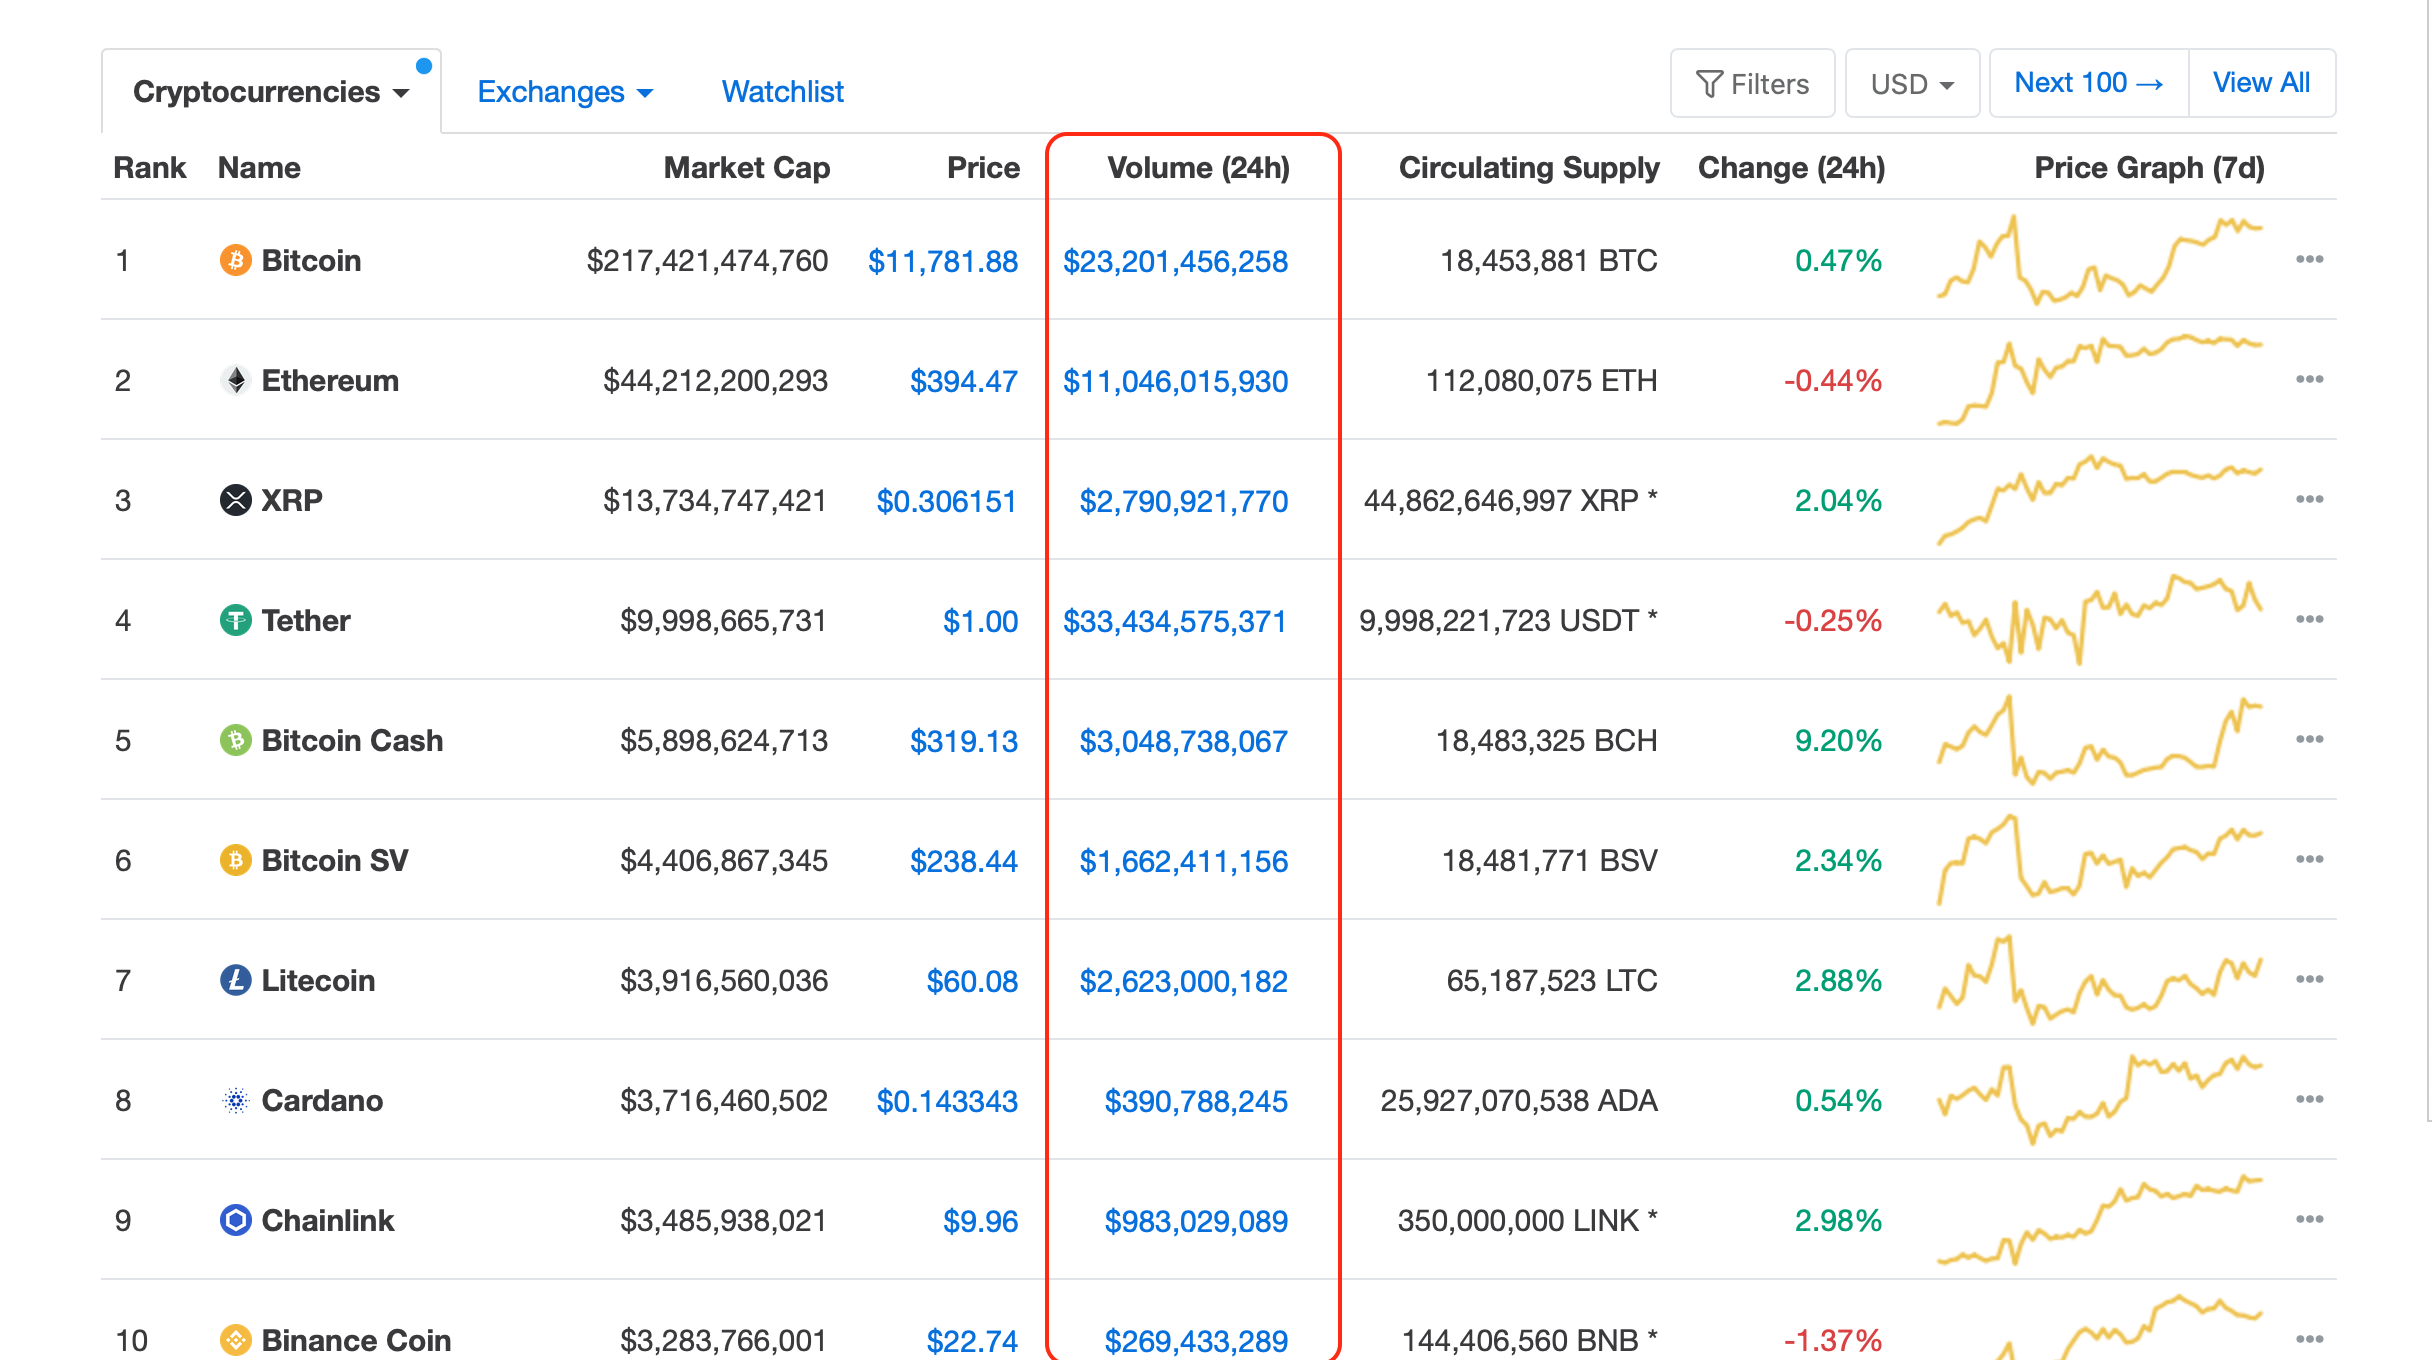The image size is (2432, 1360).
Task: Open the three-dot options for Ethereum row
Action: pyautogui.click(x=2310, y=379)
